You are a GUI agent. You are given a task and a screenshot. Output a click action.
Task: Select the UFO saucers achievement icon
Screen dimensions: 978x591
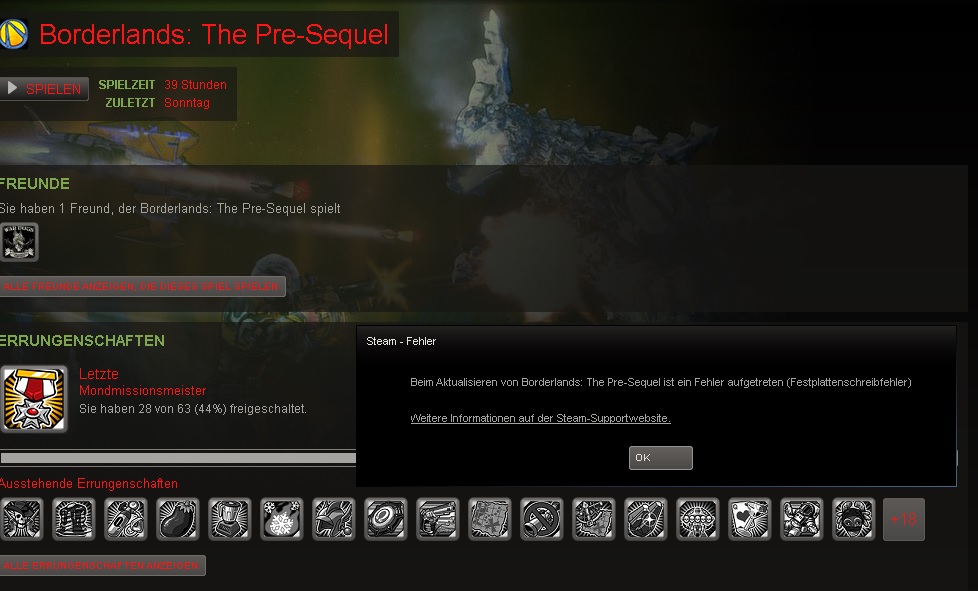click(697, 519)
